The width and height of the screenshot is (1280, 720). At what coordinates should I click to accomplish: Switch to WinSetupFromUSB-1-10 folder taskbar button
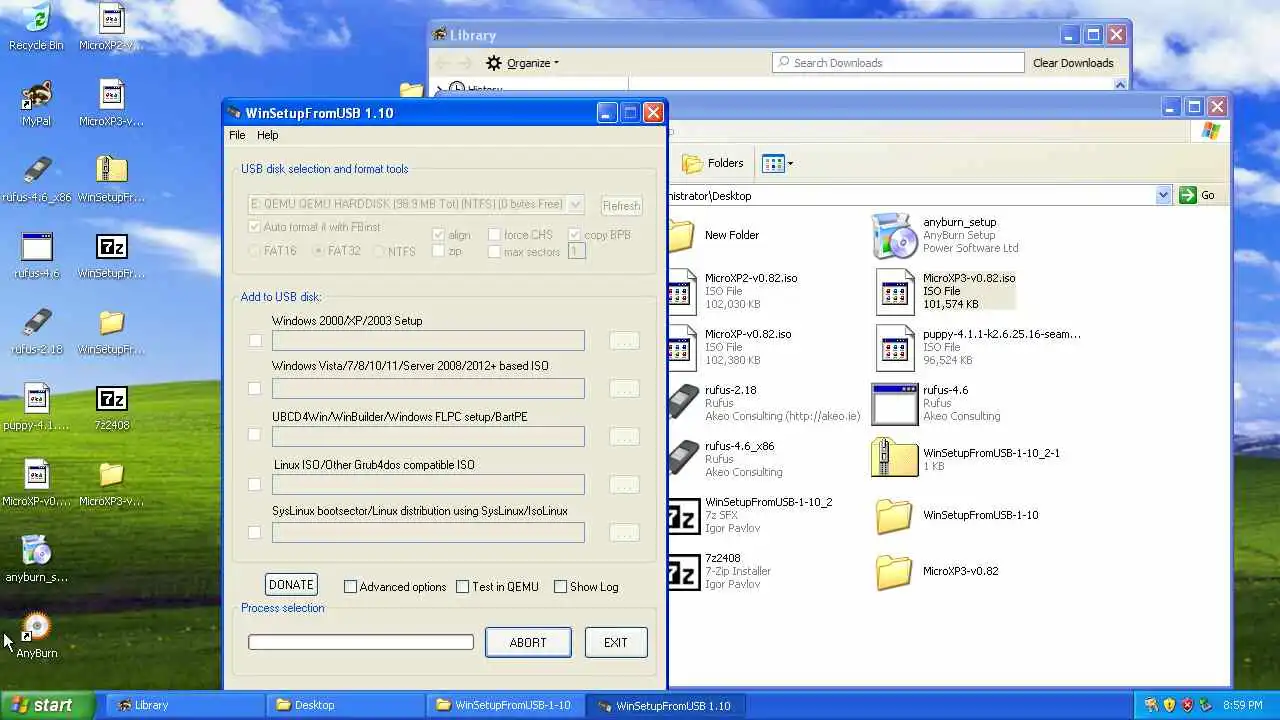click(504, 705)
